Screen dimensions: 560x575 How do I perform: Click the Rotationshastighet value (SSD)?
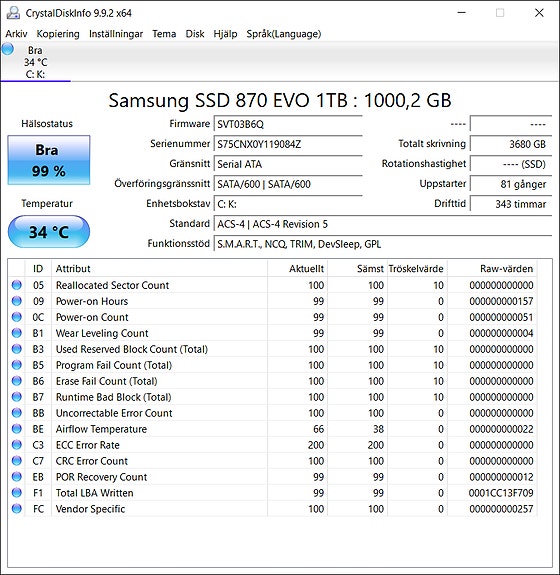click(511, 164)
